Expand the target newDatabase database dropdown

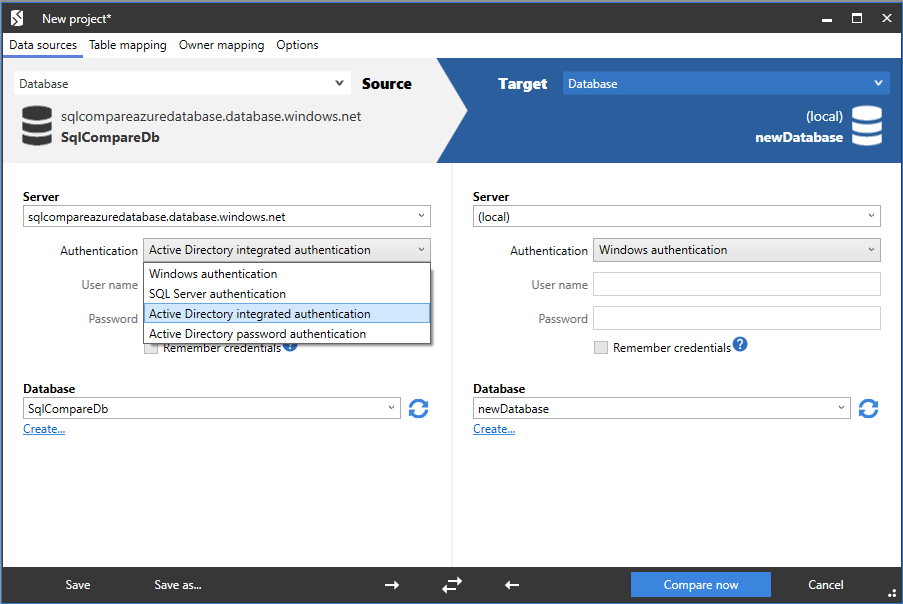click(x=841, y=408)
